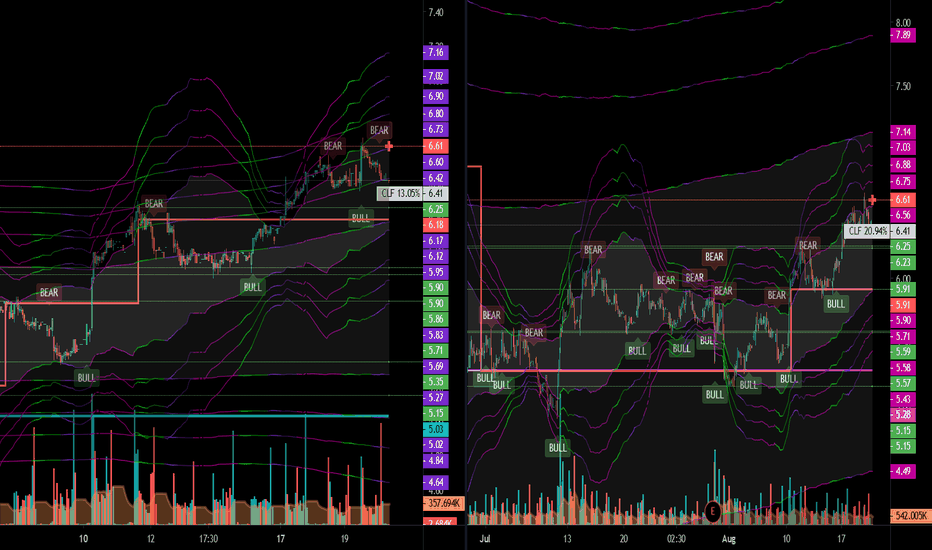Click the '12' date on left chart time axis
The height and width of the screenshot is (550, 932).
(151, 539)
